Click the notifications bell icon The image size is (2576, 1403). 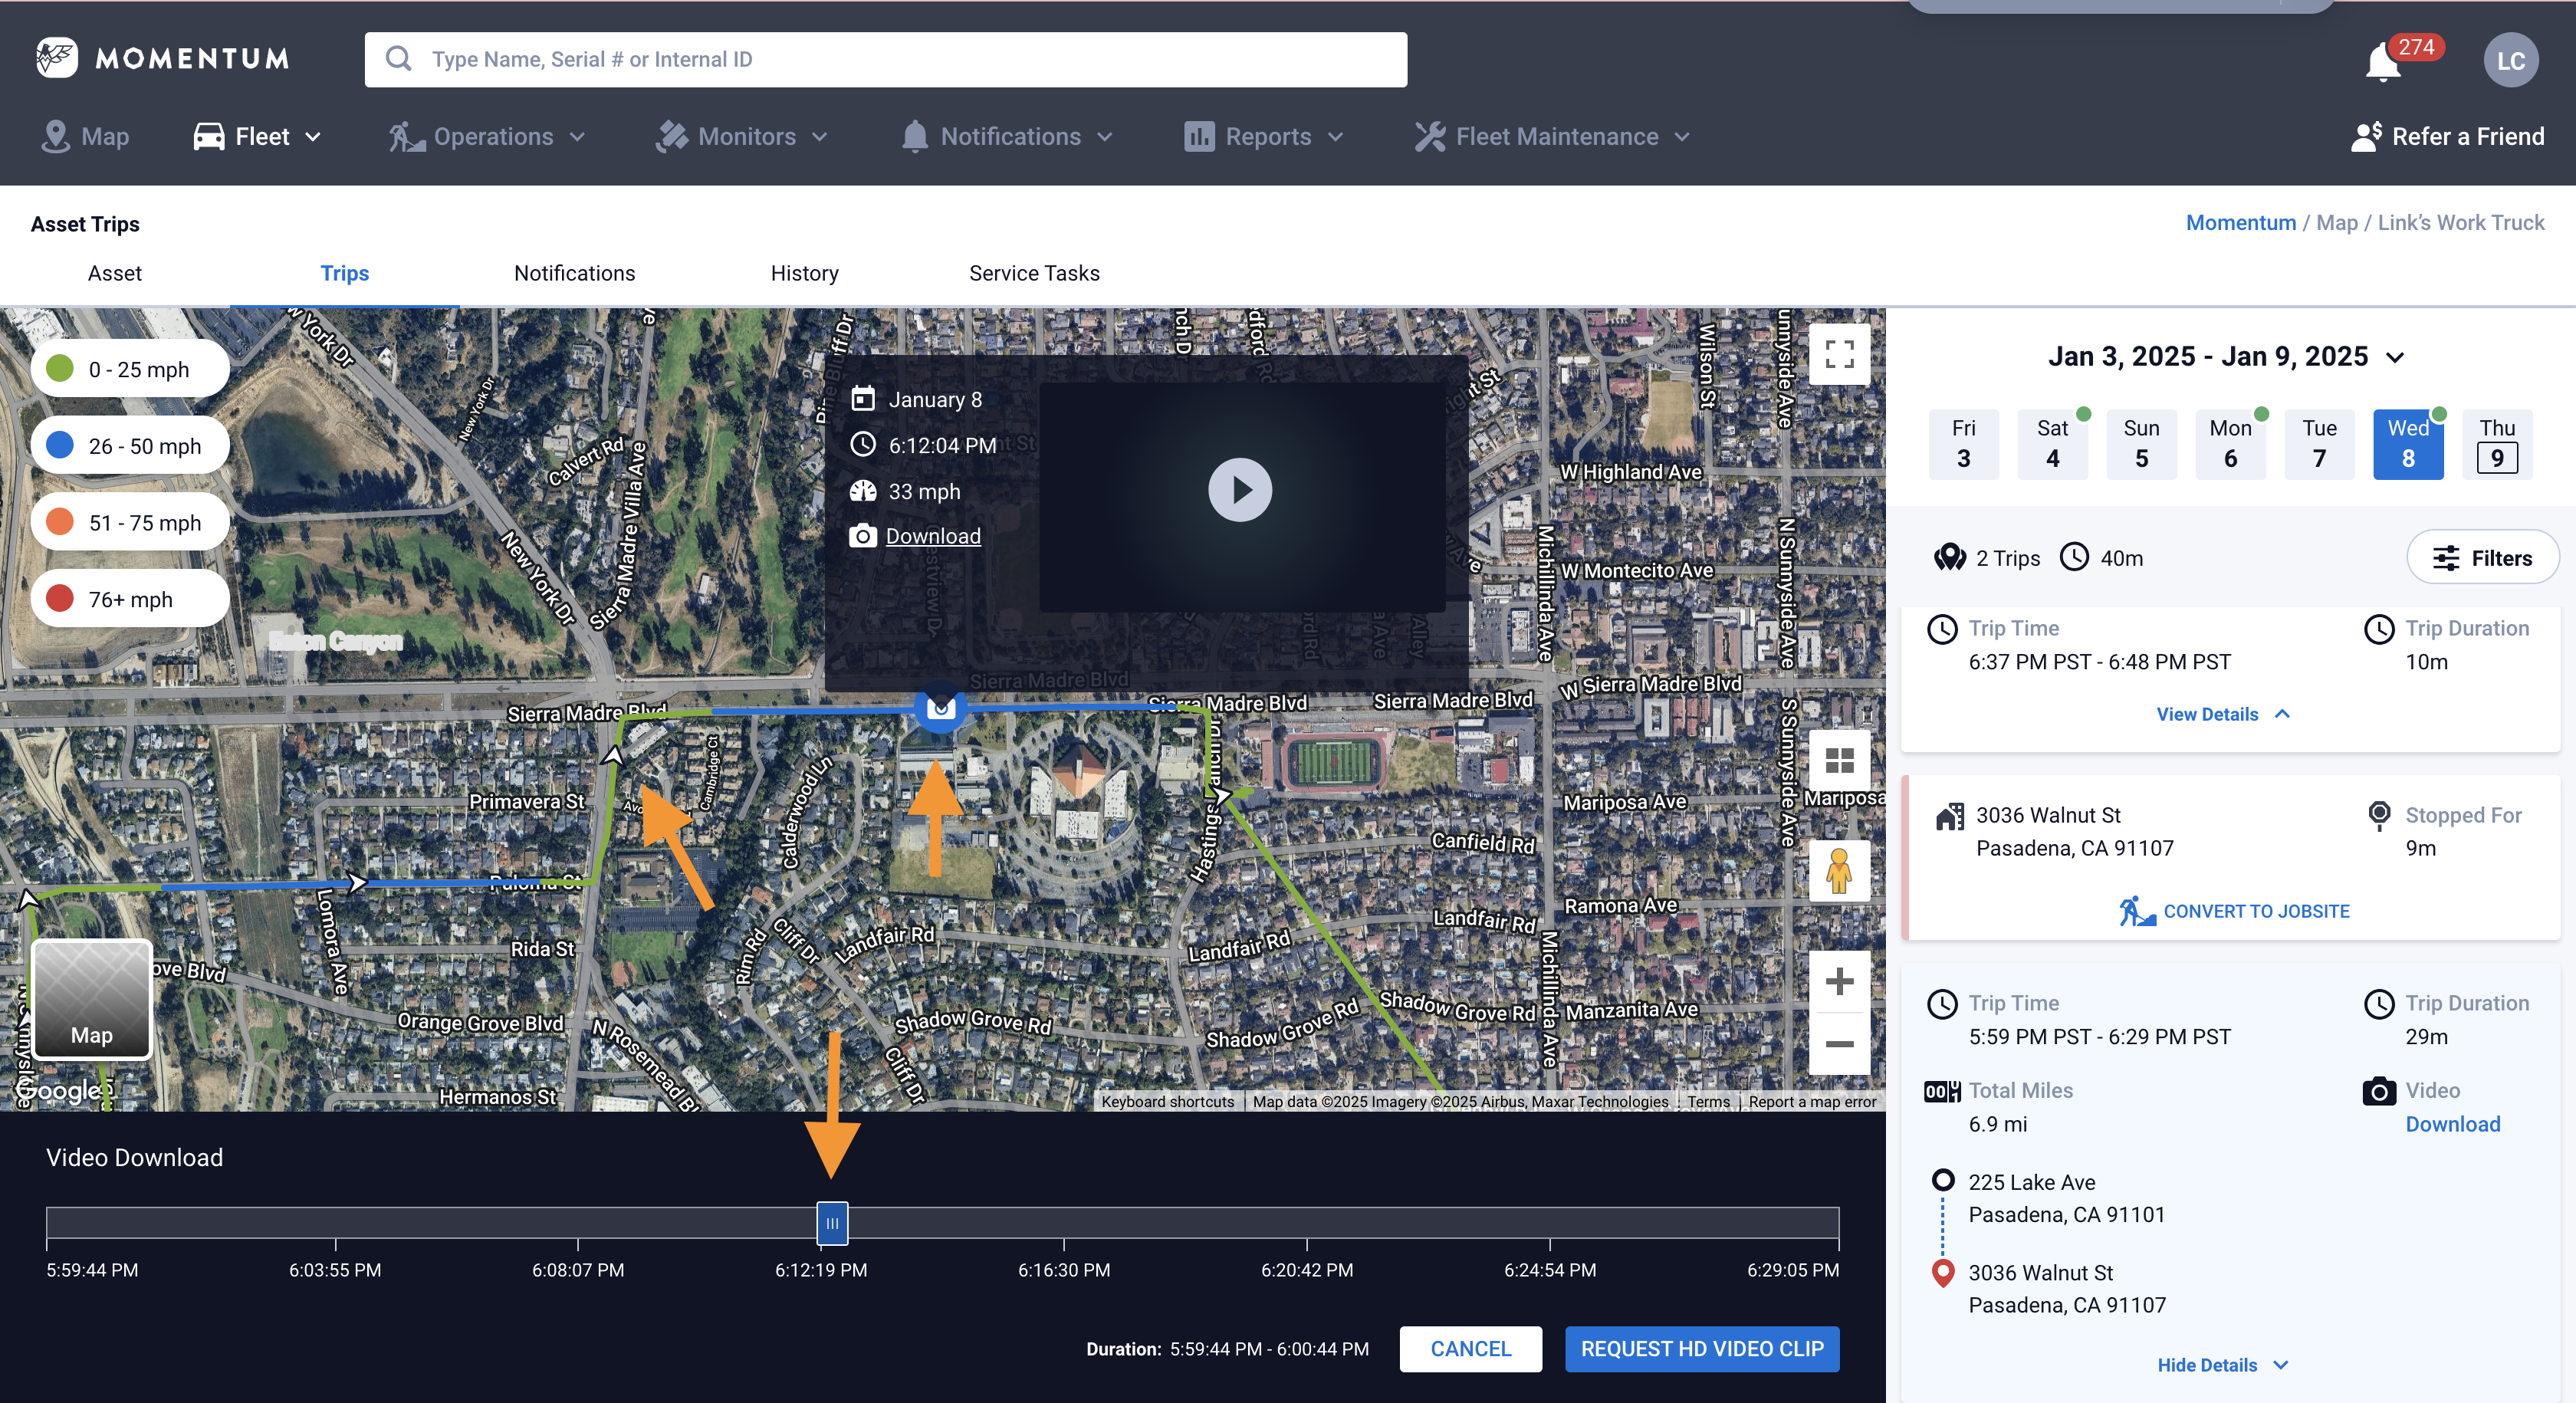[x=2383, y=64]
